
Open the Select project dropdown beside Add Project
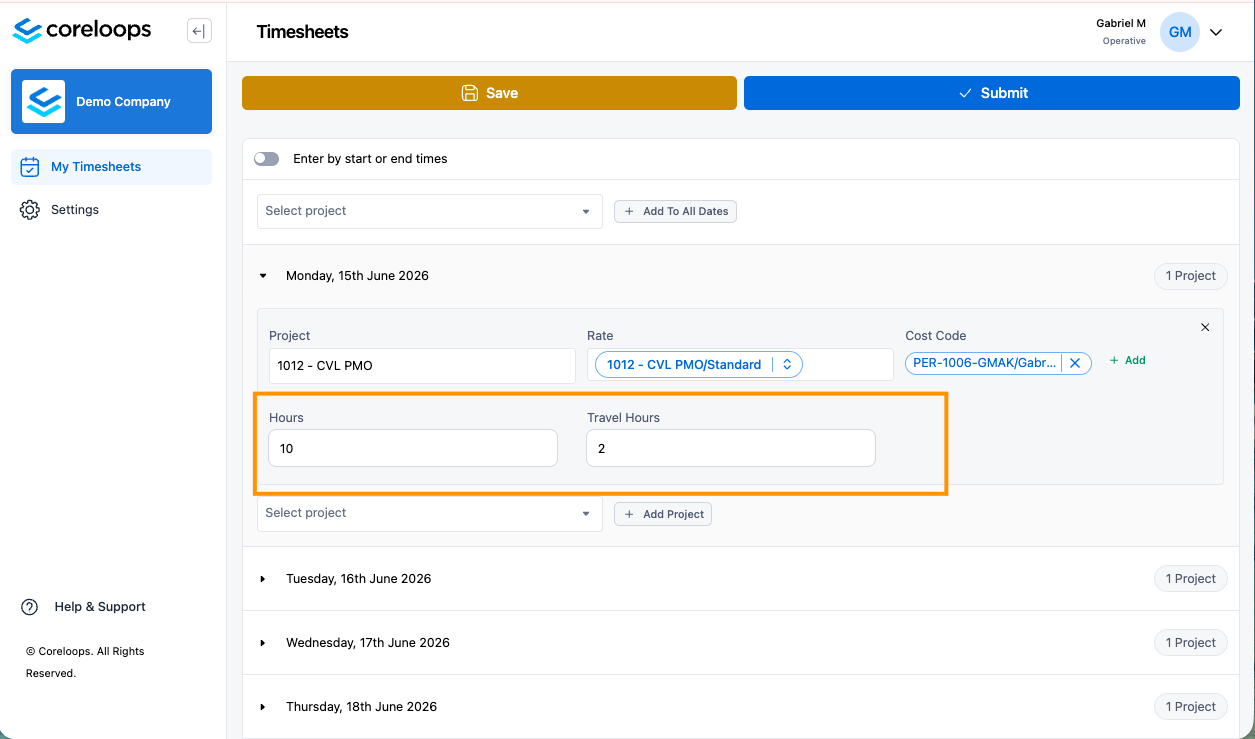click(x=430, y=514)
